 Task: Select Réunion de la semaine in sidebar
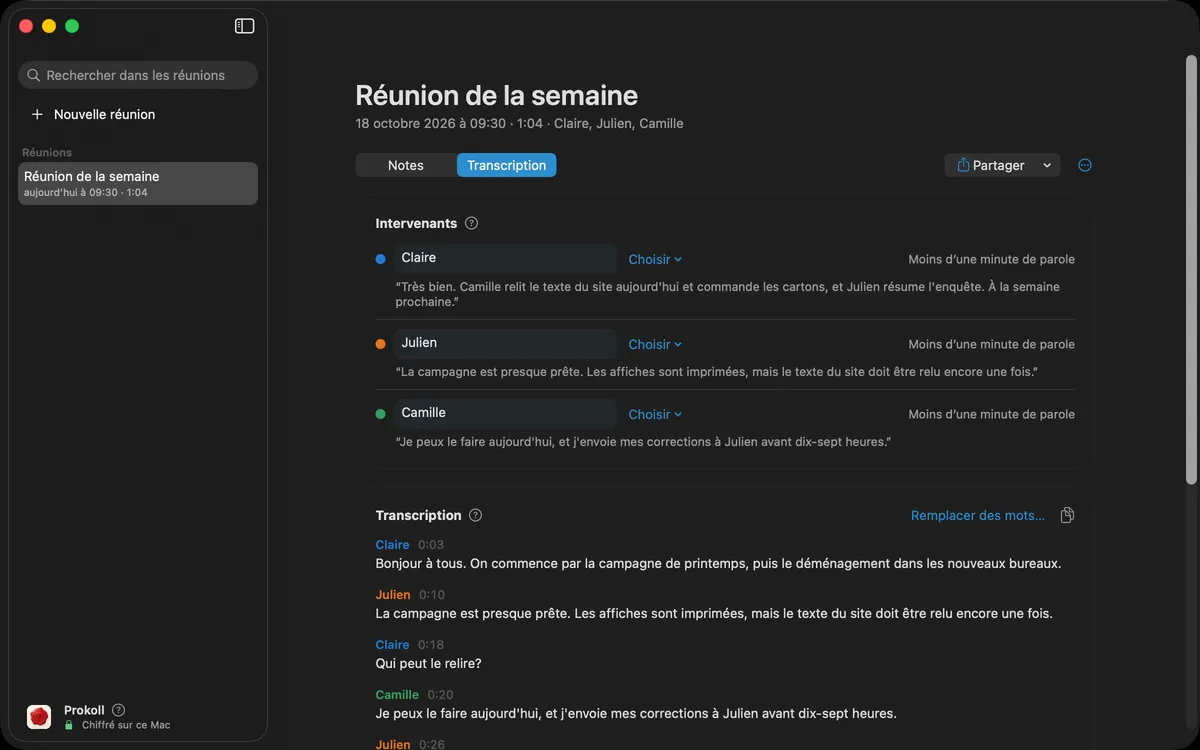pyautogui.click(x=138, y=183)
